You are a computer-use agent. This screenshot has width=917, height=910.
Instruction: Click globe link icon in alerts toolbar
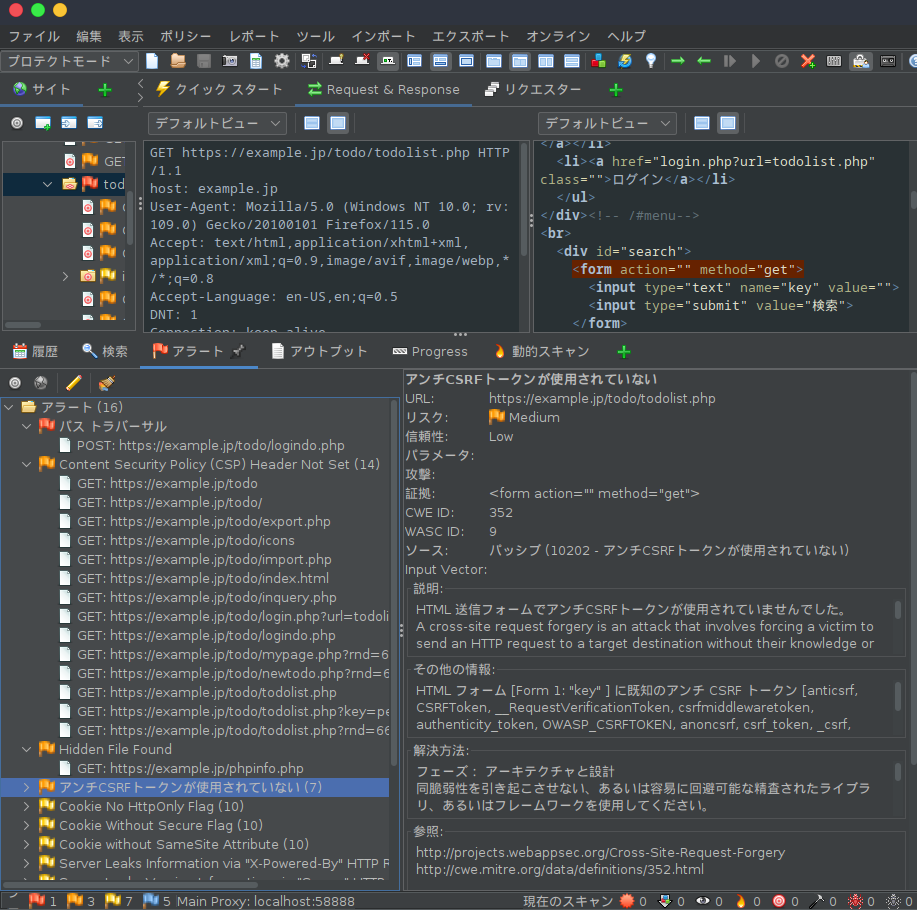coord(41,383)
